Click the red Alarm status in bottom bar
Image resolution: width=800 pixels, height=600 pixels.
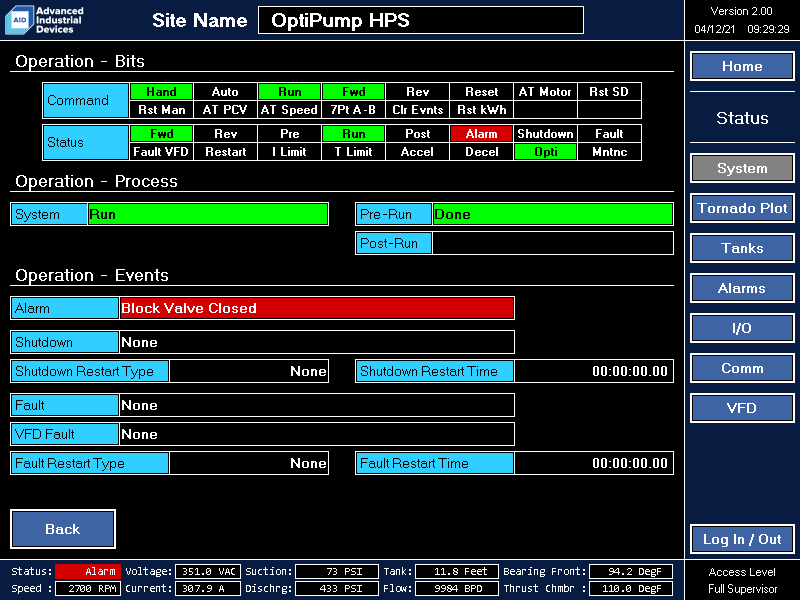(88, 571)
